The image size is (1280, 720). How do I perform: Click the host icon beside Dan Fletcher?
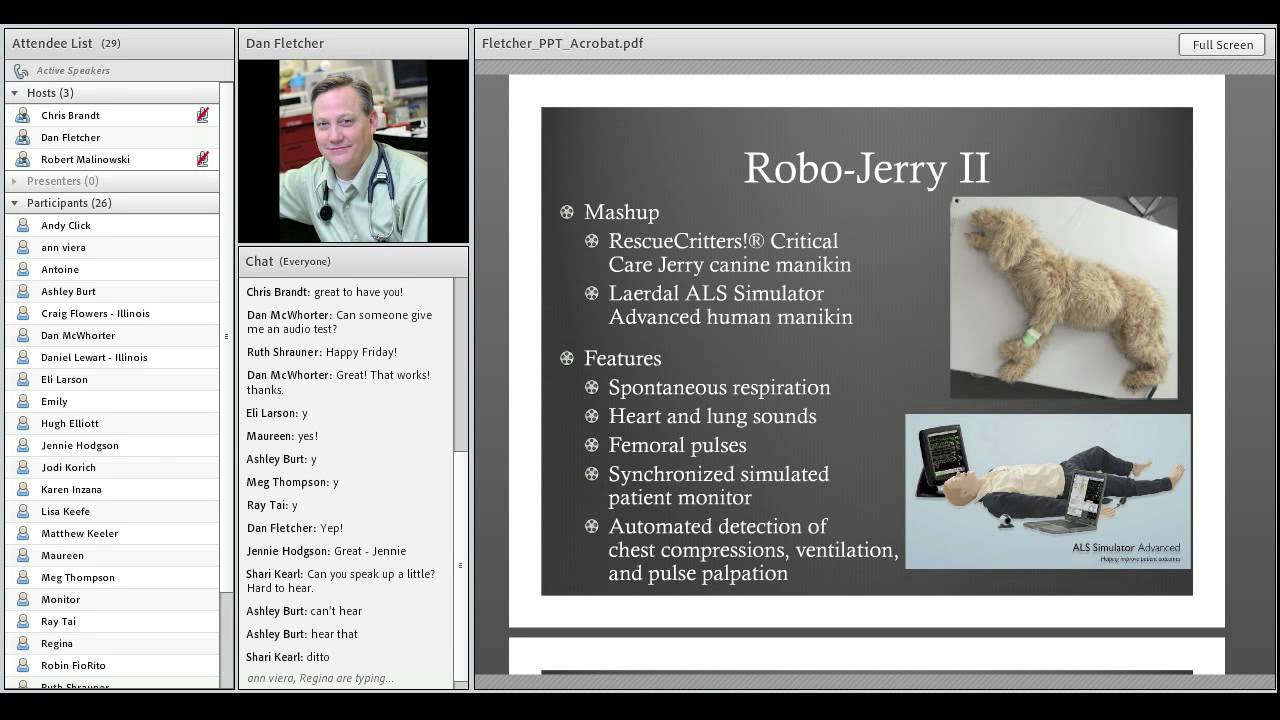coord(22,137)
